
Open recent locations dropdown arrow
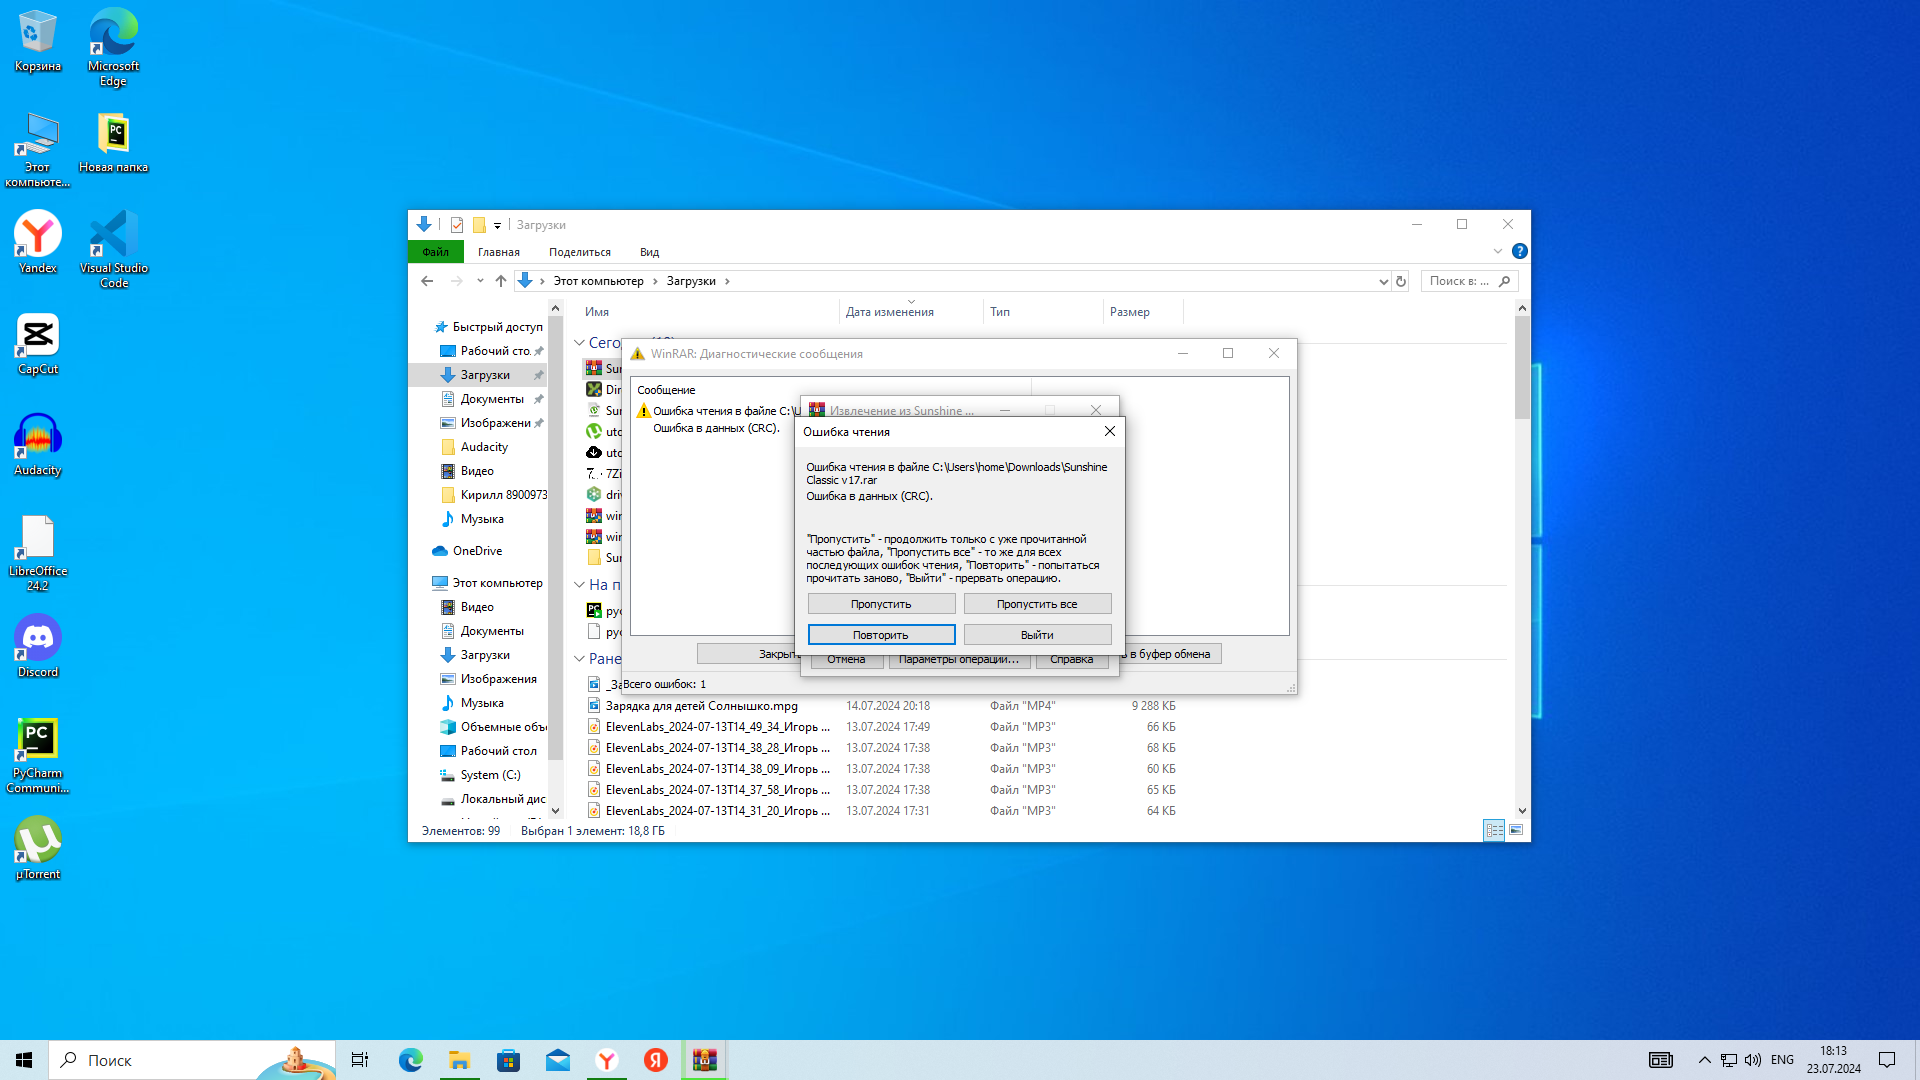(480, 281)
